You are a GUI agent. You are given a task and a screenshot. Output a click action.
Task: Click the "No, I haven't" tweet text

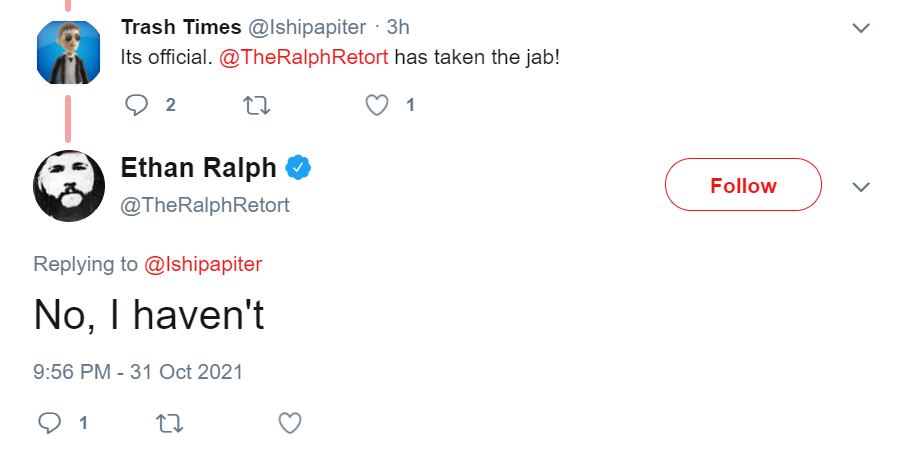(149, 315)
